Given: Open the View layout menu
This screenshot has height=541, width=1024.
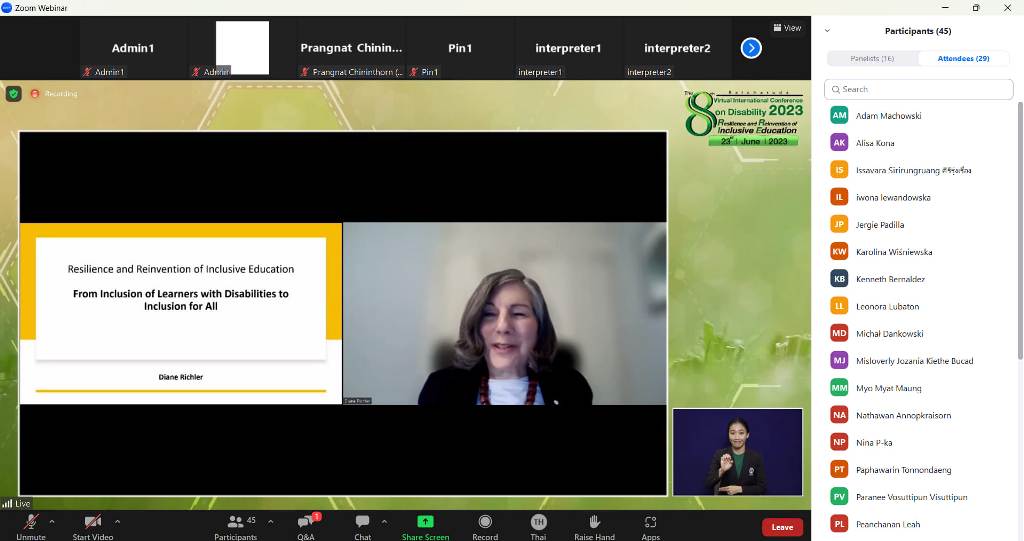Looking at the screenshot, I should pyautogui.click(x=788, y=28).
